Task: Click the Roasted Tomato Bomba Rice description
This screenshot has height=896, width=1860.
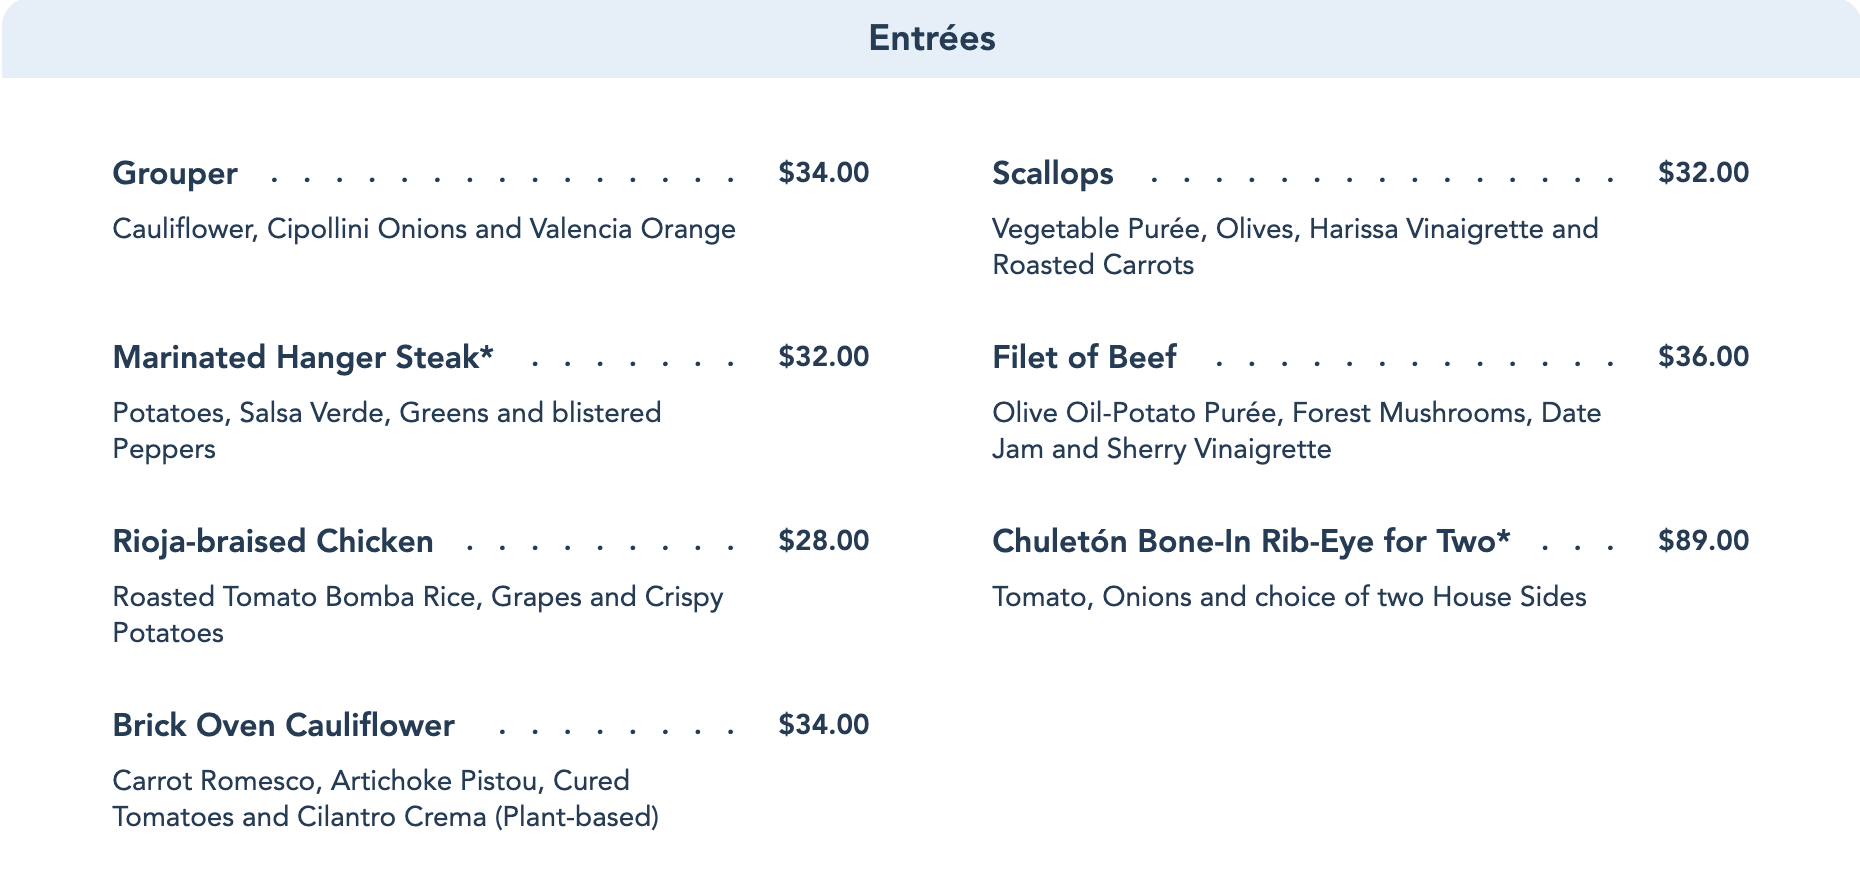Action: [x=417, y=614]
